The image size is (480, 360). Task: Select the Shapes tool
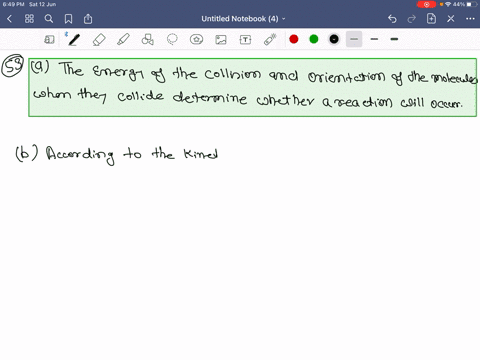pyautogui.click(x=148, y=39)
